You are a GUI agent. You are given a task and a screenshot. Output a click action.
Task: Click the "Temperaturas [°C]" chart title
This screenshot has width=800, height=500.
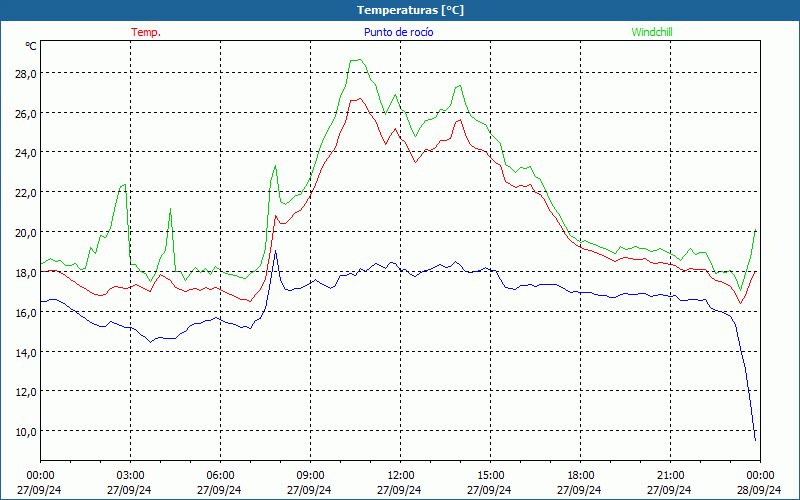tap(410, 10)
